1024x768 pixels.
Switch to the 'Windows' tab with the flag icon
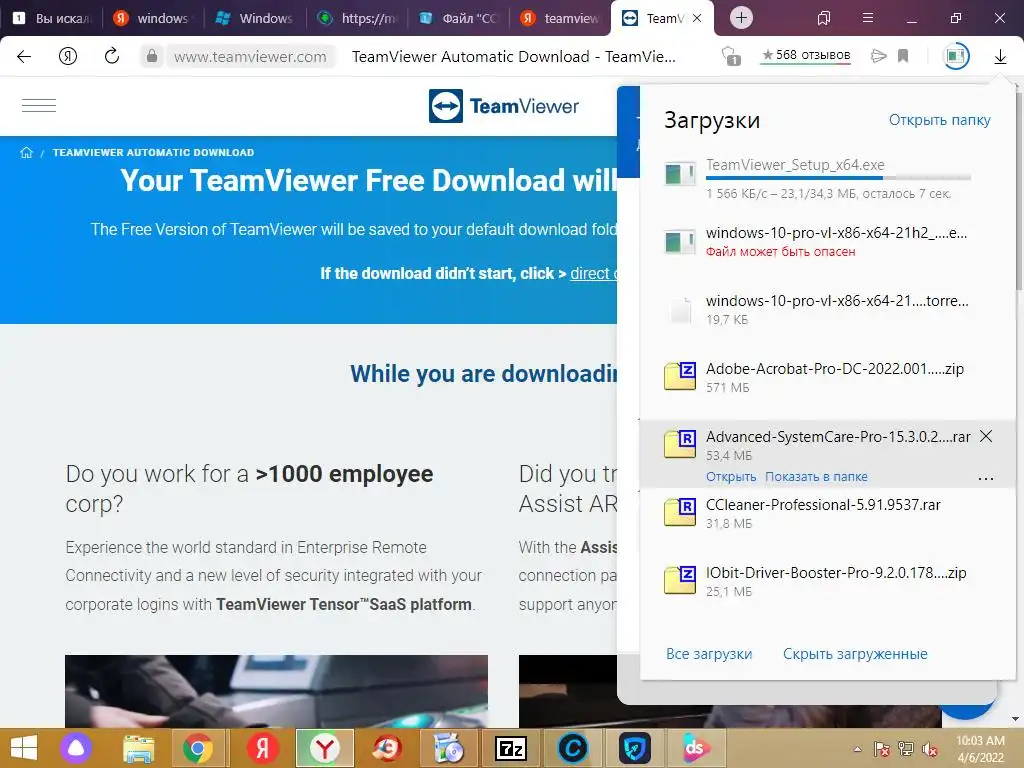tap(255, 18)
